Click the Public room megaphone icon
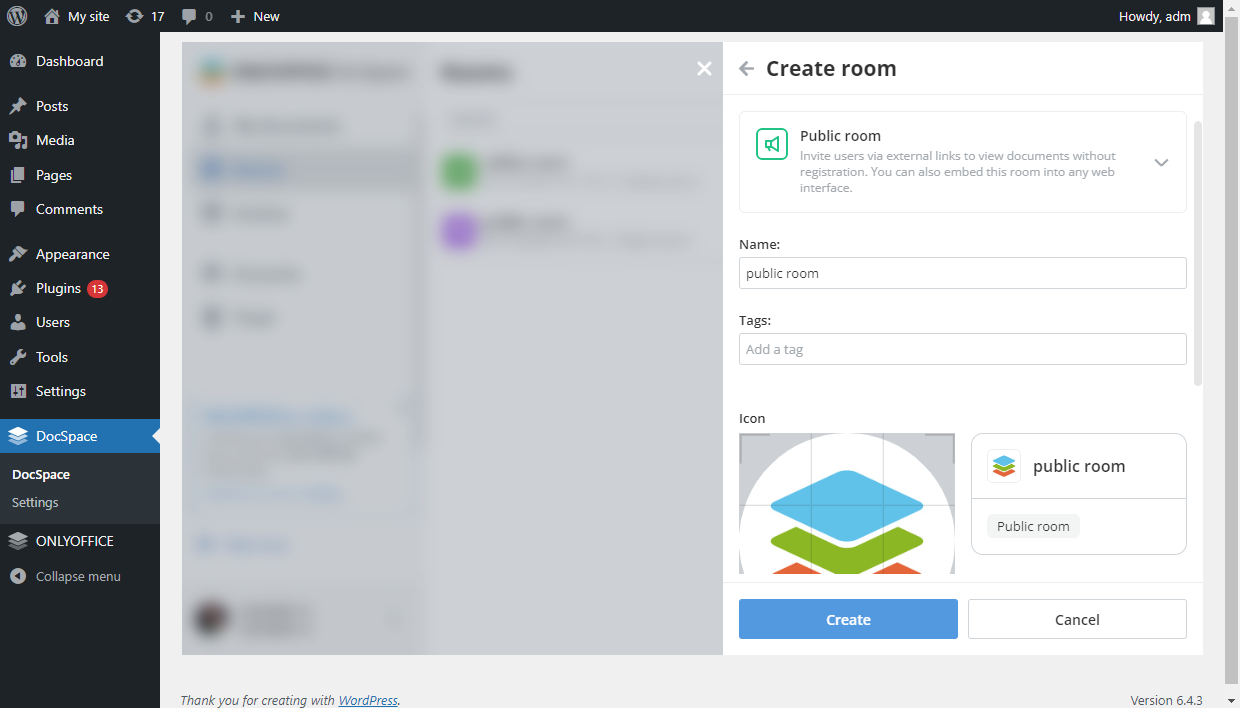1240x708 pixels. coord(771,144)
